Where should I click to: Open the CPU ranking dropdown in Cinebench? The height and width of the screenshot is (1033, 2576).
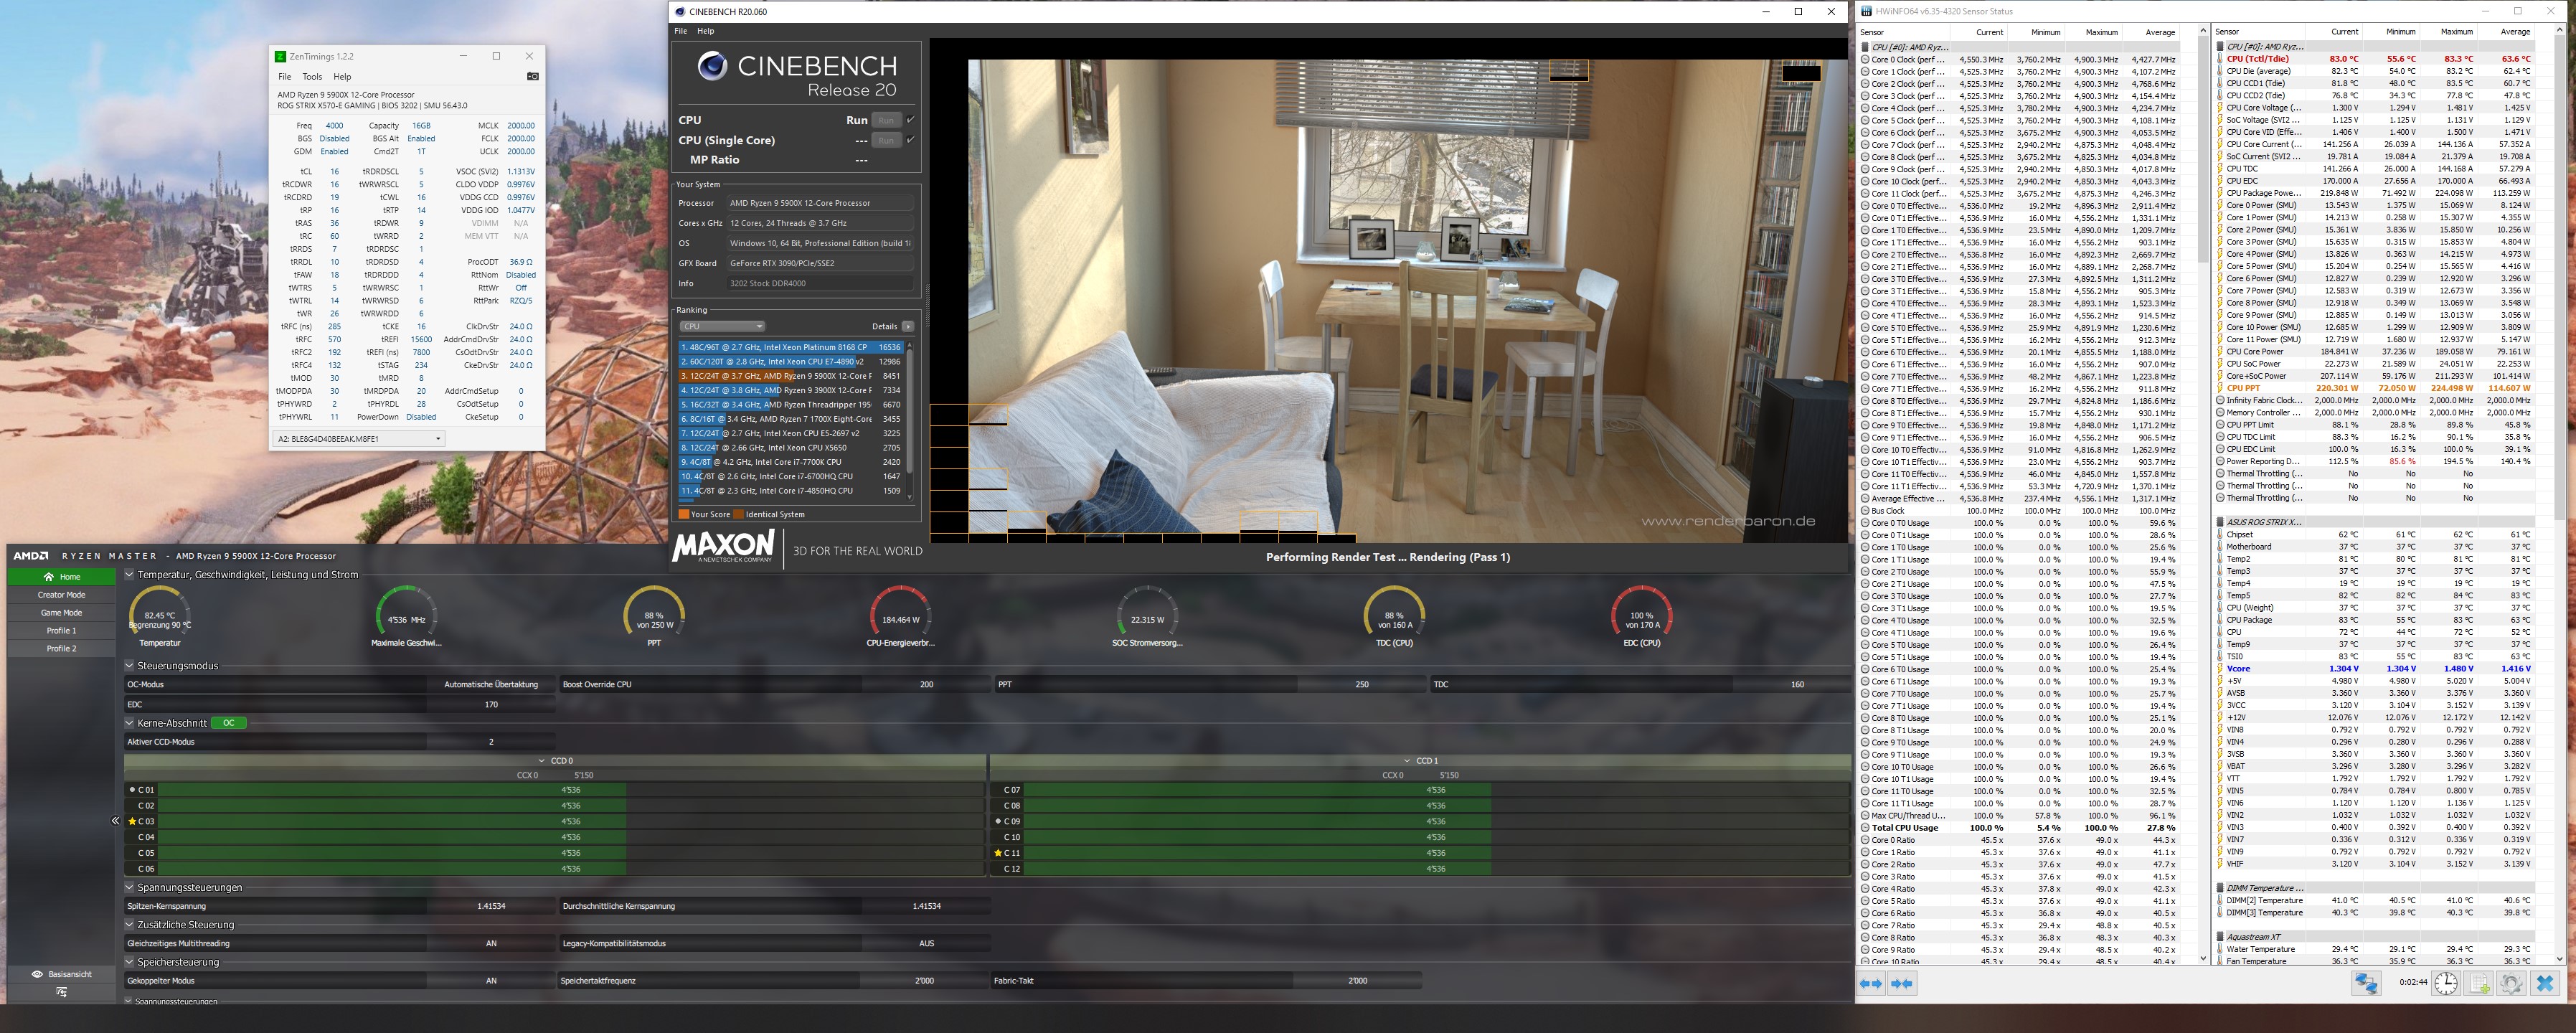click(x=722, y=326)
